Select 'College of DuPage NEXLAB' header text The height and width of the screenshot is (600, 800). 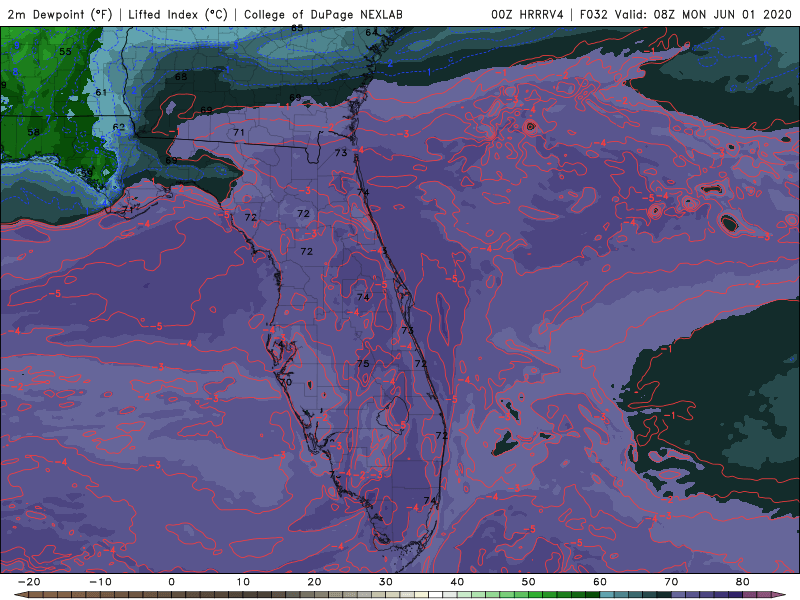[323, 14]
